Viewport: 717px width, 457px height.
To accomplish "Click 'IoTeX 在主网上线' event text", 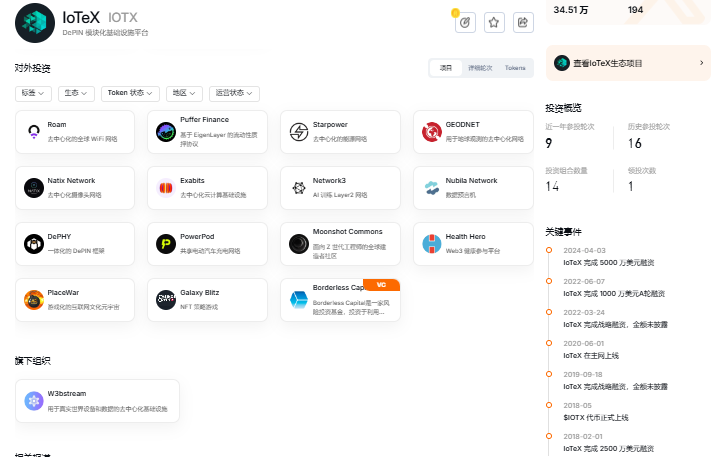I will (591, 355).
